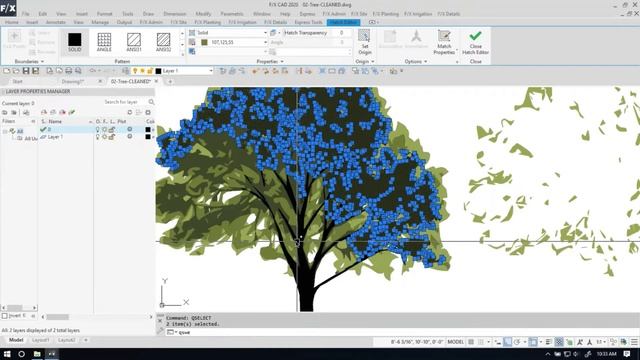640x360 pixels.
Task: Expand the Properties panel arrow
Action: 282,62
